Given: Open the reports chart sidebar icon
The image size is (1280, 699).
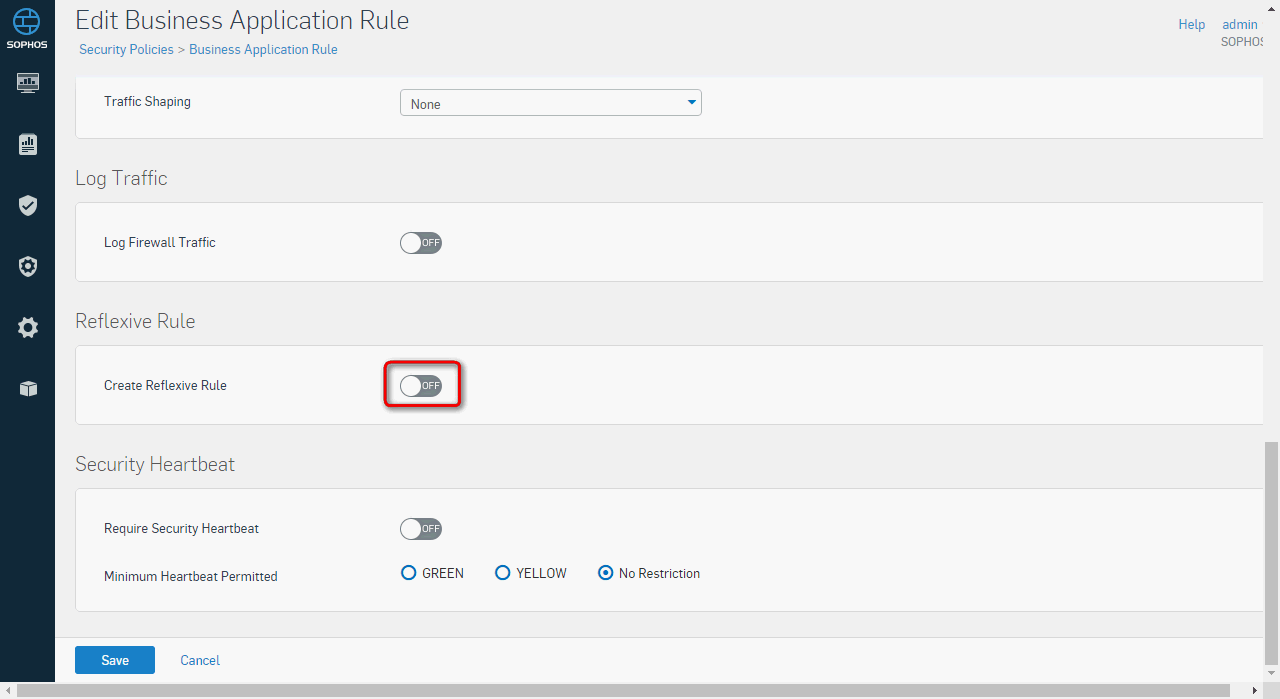Looking at the screenshot, I should click(28, 145).
